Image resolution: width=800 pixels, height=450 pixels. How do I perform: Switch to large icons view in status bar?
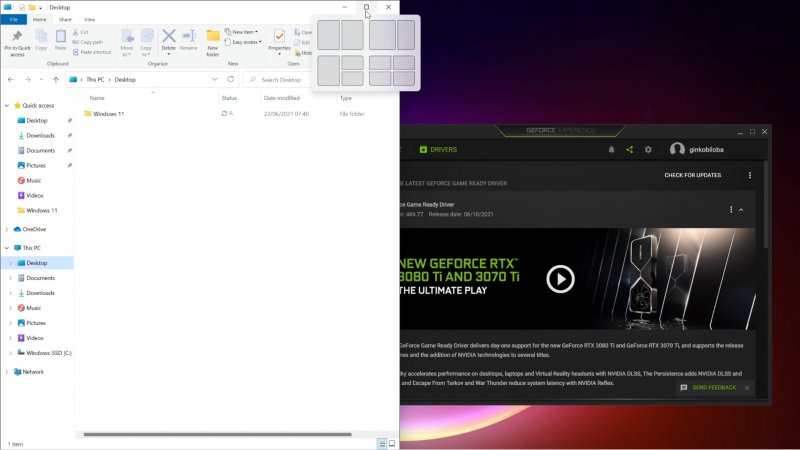(x=392, y=443)
